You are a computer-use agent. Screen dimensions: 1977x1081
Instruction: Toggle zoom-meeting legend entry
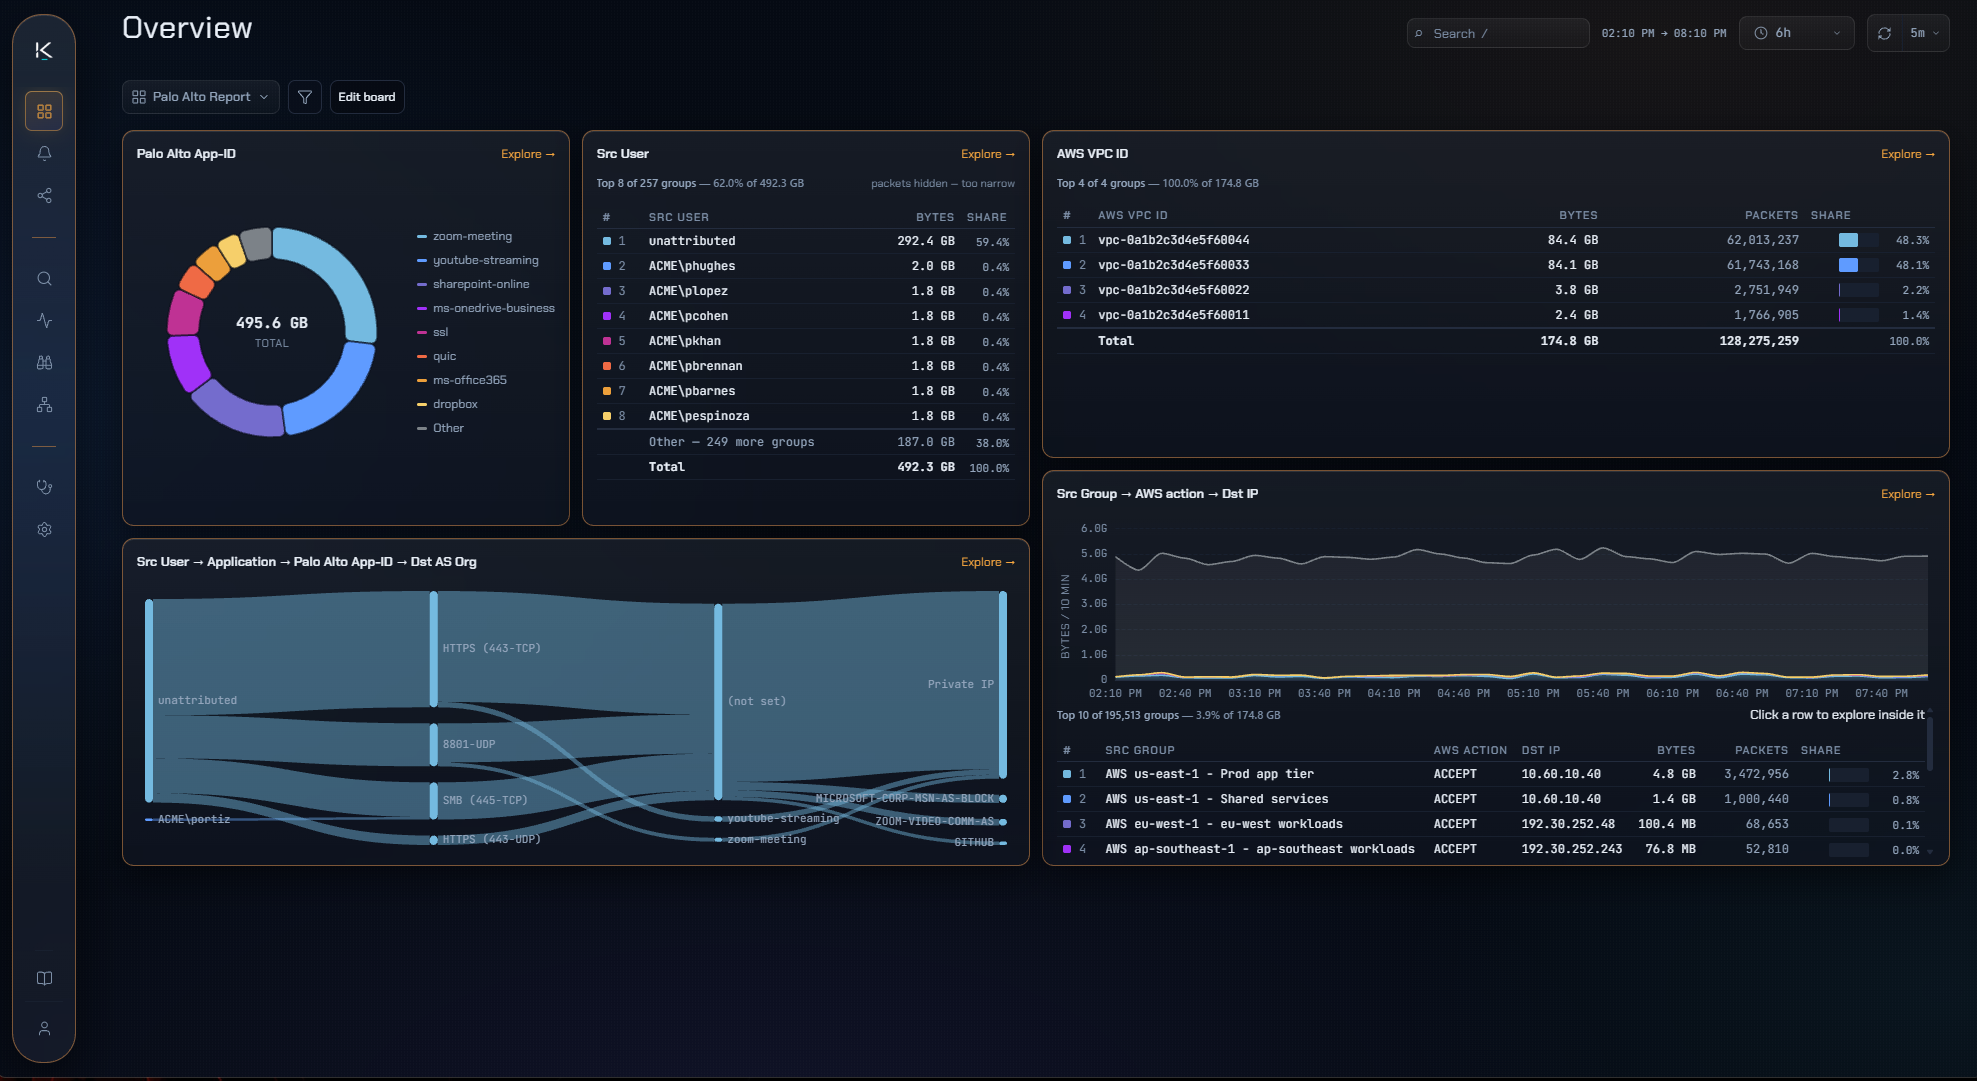465,236
